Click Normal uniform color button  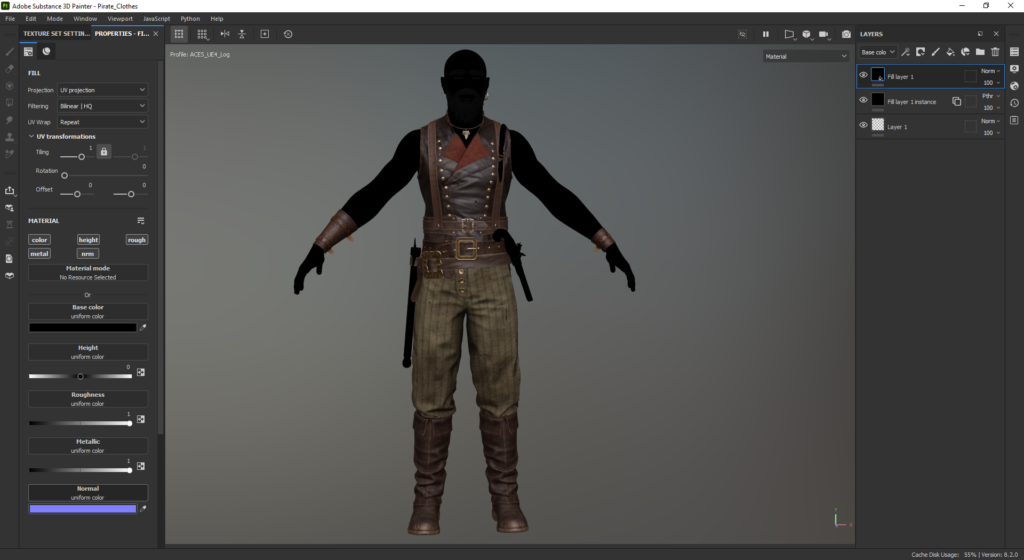tap(88, 493)
